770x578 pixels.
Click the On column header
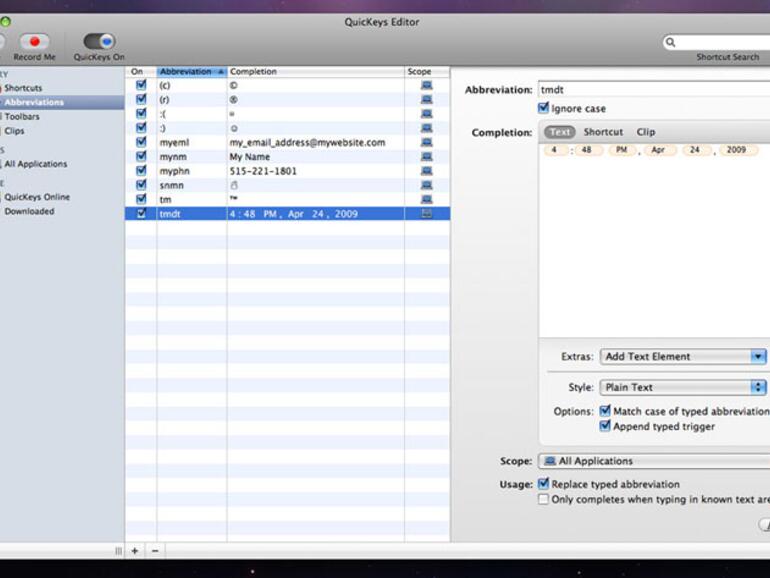pyautogui.click(x=140, y=71)
